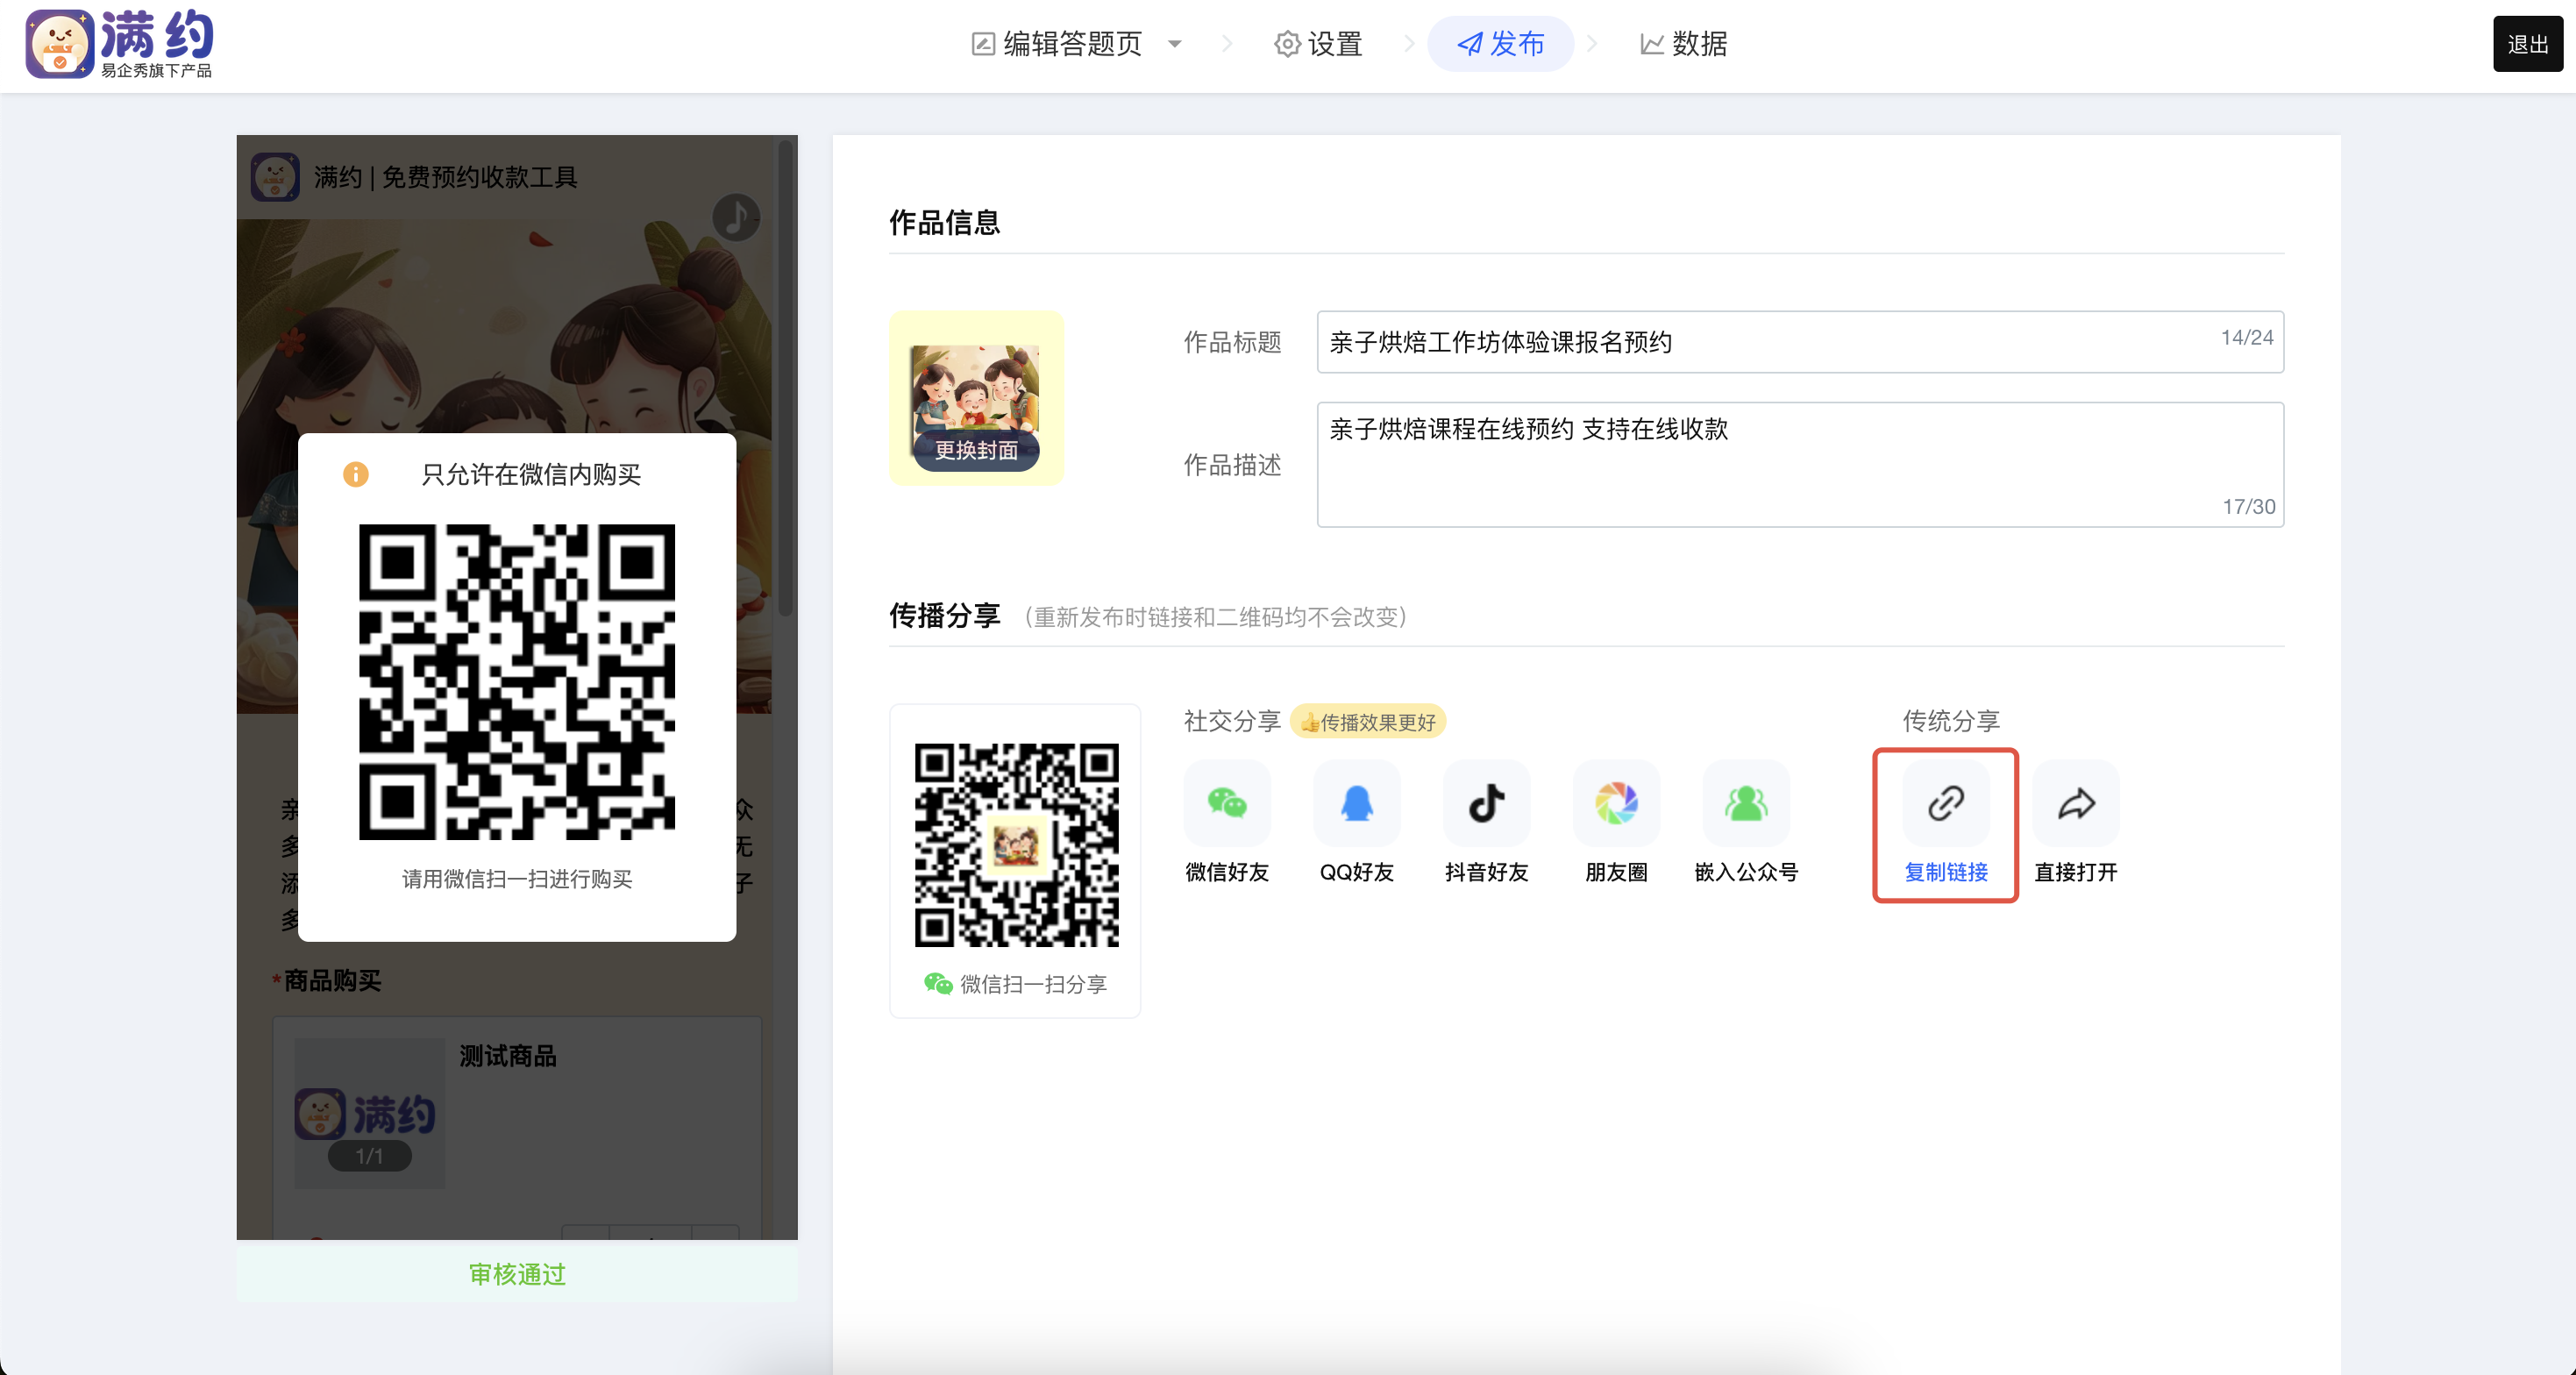Click into the 作品描述 text area

1798,464
